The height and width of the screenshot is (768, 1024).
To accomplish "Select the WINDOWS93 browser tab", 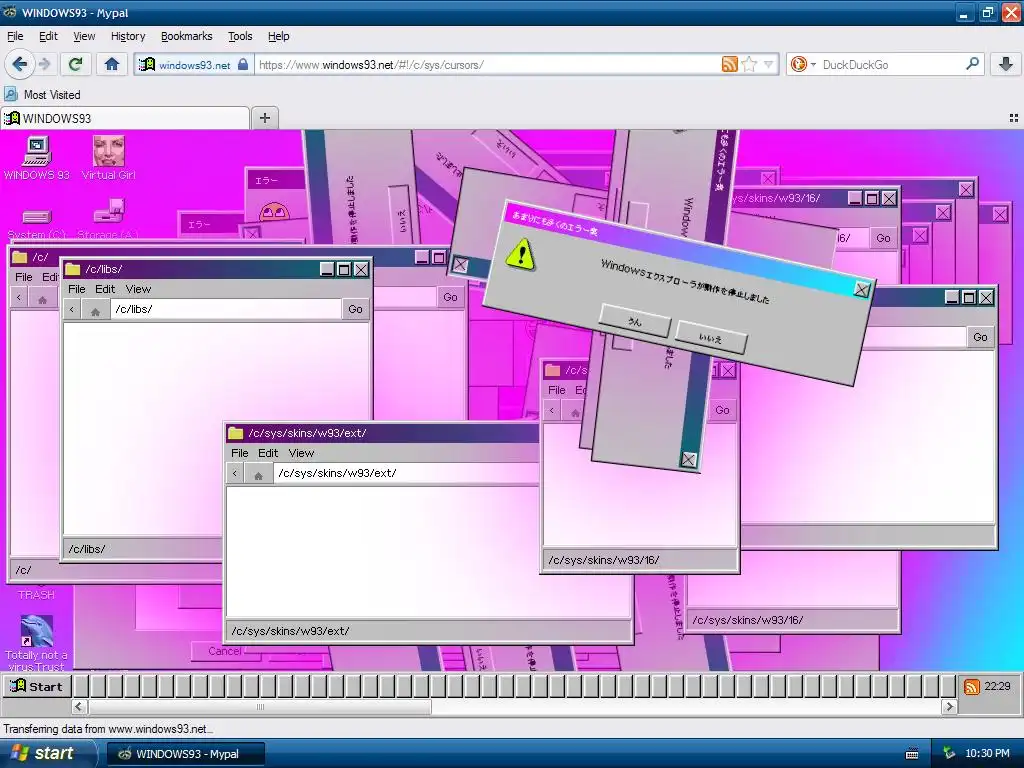I will [x=125, y=118].
